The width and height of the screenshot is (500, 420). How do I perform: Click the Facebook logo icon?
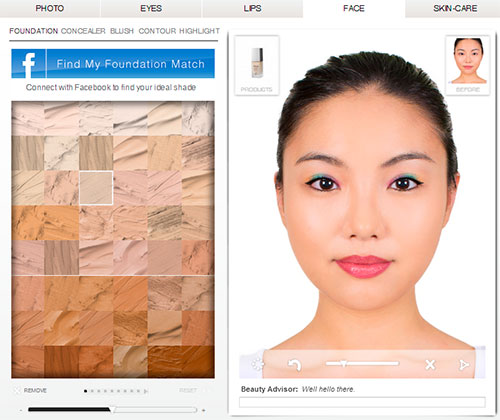29,64
